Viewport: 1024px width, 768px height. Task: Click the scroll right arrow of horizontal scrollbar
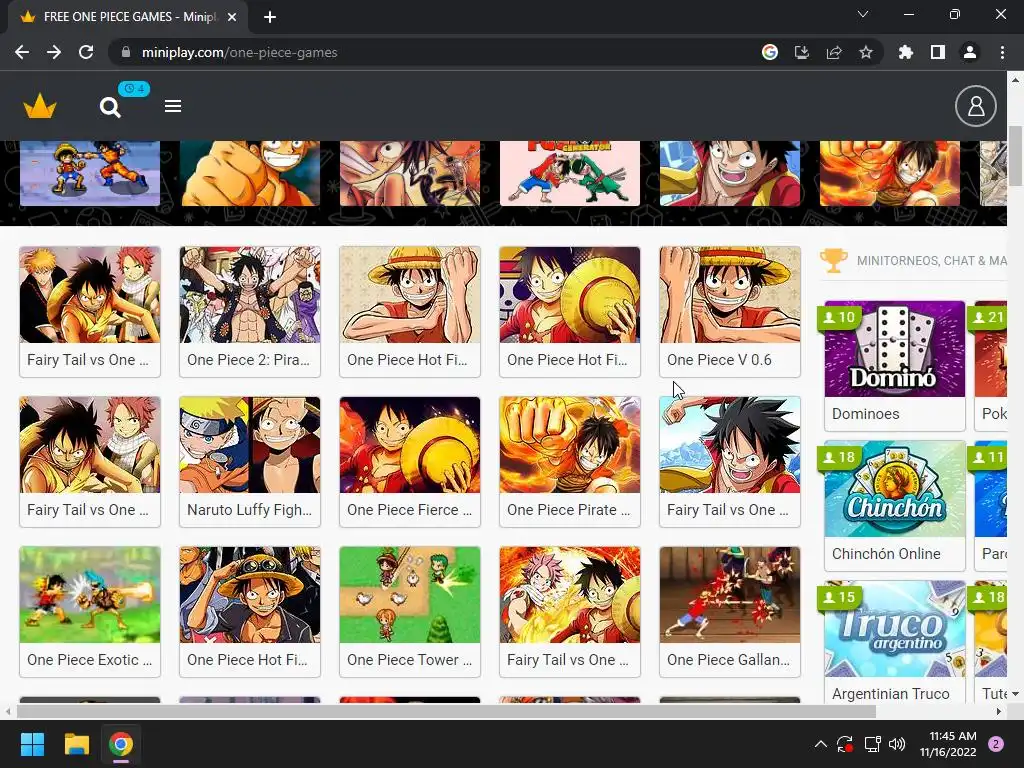click(x=999, y=711)
